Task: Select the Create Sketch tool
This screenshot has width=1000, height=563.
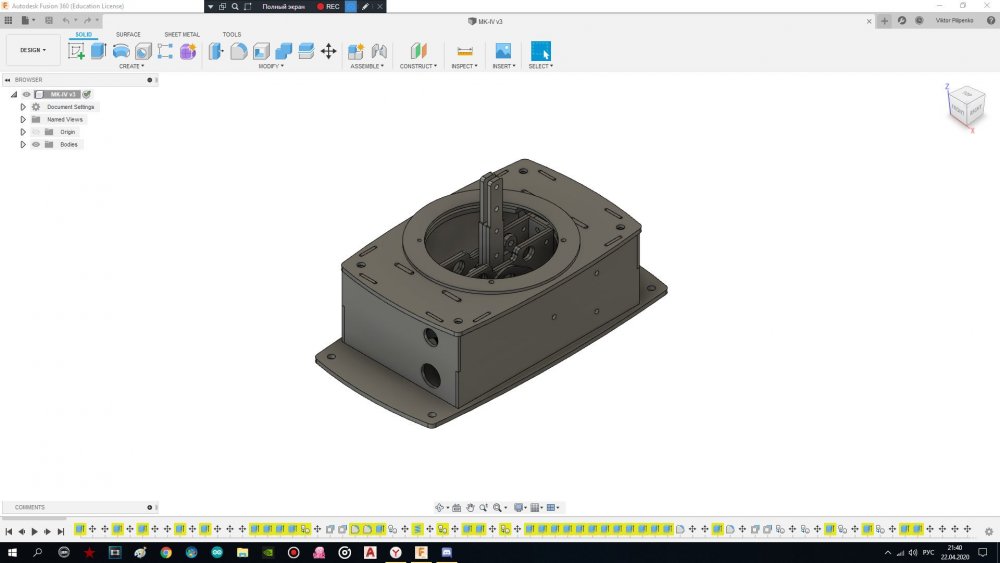Action: tap(76, 51)
